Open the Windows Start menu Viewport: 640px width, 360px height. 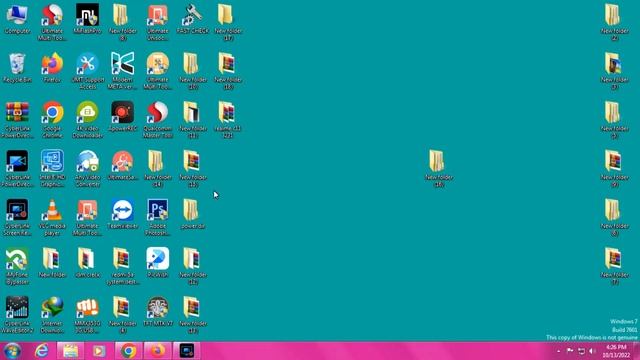point(12,351)
